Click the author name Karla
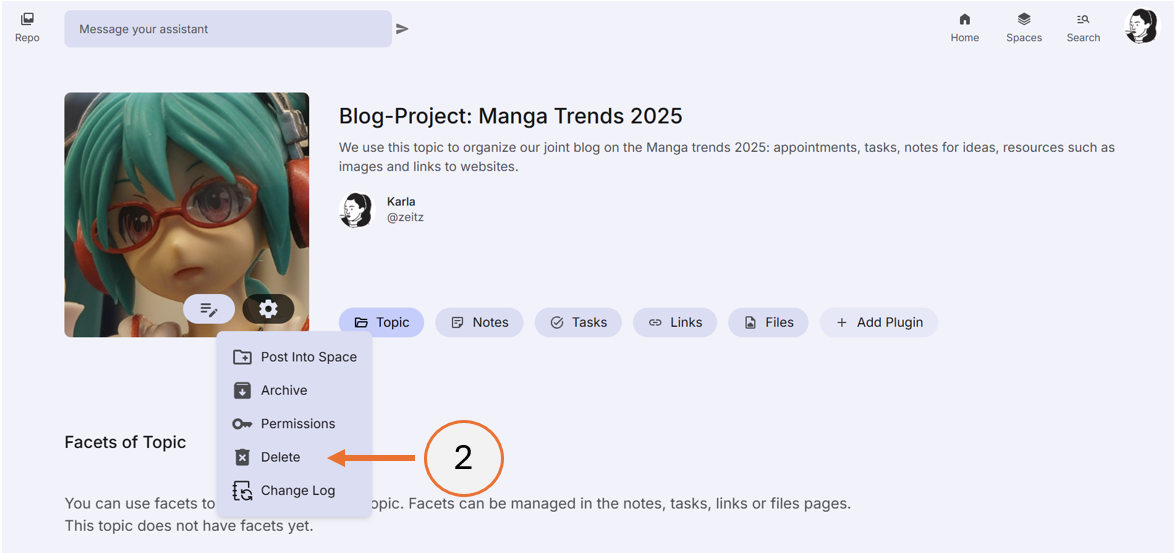Viewport: 1174px width, 553px height. pos(401,201)
